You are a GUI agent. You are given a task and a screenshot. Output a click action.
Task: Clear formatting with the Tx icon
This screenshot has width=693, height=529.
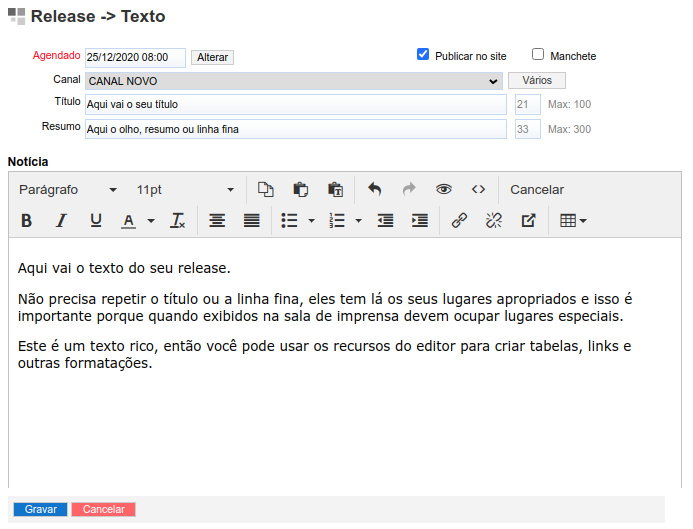click(x=178, y=221)
